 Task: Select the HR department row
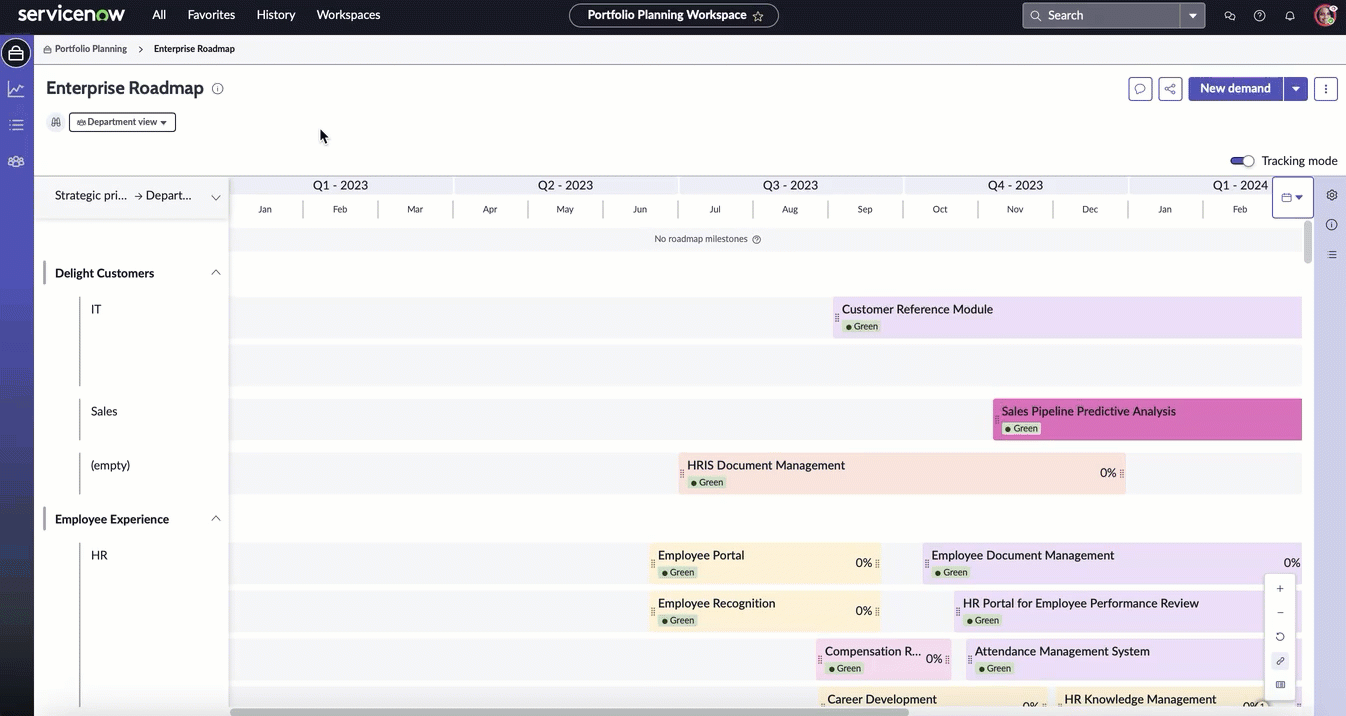[x=99, y=556]
